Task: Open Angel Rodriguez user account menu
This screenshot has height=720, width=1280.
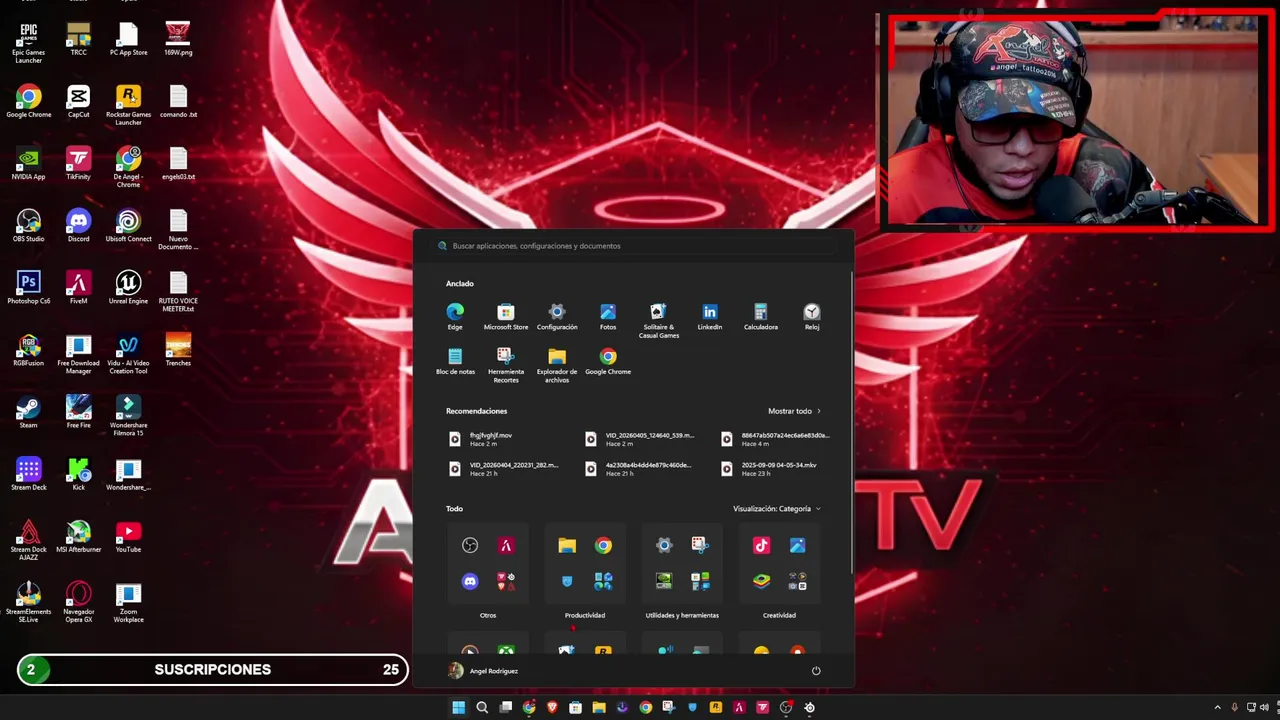Action: (x=482, y=671)
